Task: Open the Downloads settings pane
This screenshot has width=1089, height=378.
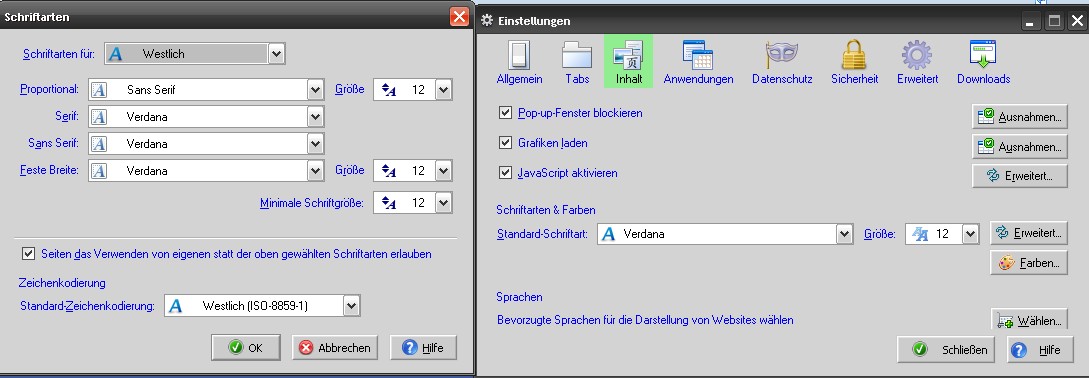Action: [983, 63]
